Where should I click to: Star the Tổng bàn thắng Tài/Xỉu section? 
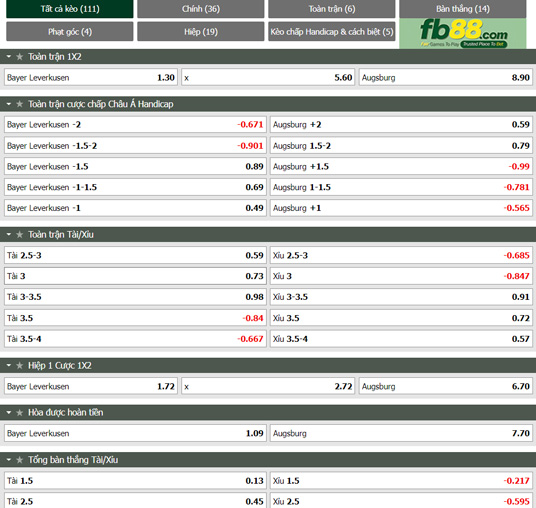19,460
